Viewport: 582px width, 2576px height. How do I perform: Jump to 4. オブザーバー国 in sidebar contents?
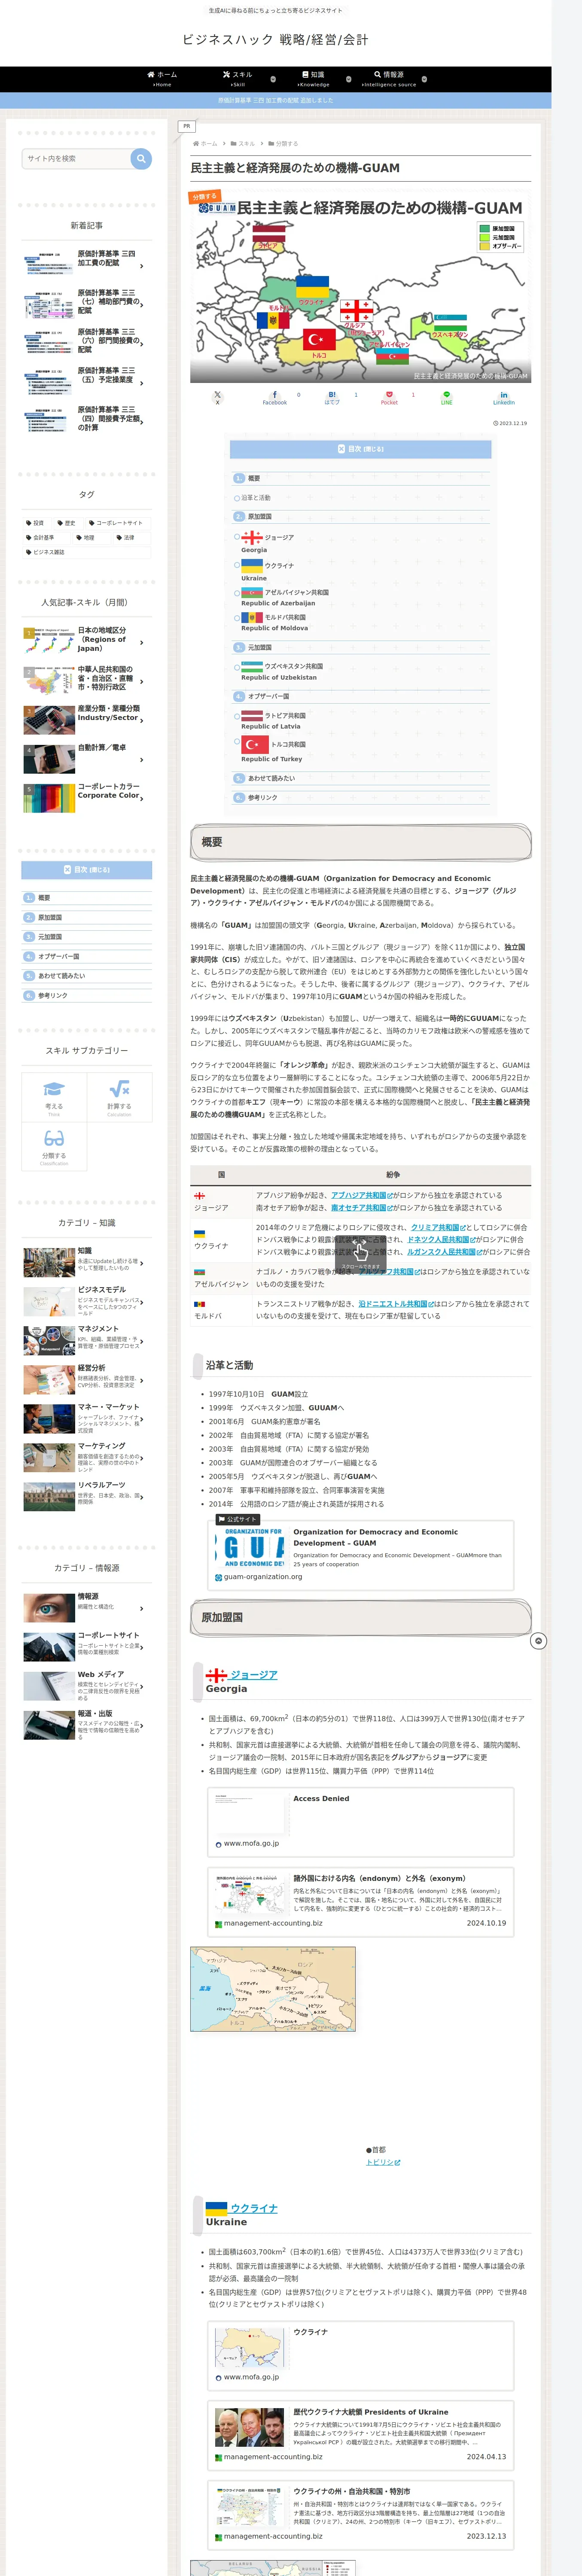(x=87, y=956)
